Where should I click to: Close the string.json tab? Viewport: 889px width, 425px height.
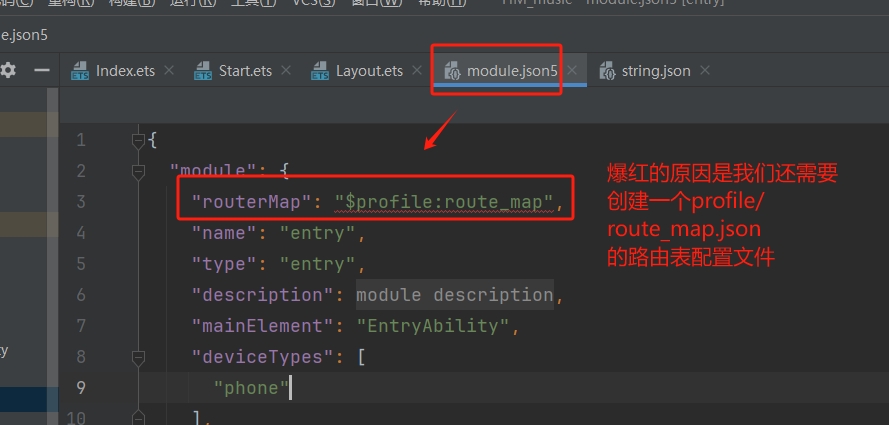click(704, 71)
